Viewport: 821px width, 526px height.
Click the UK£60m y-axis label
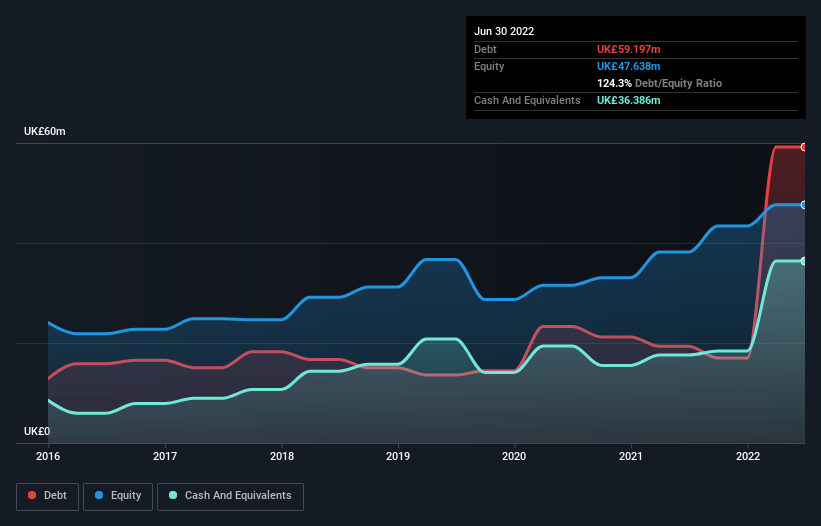(x=45, y=131)
